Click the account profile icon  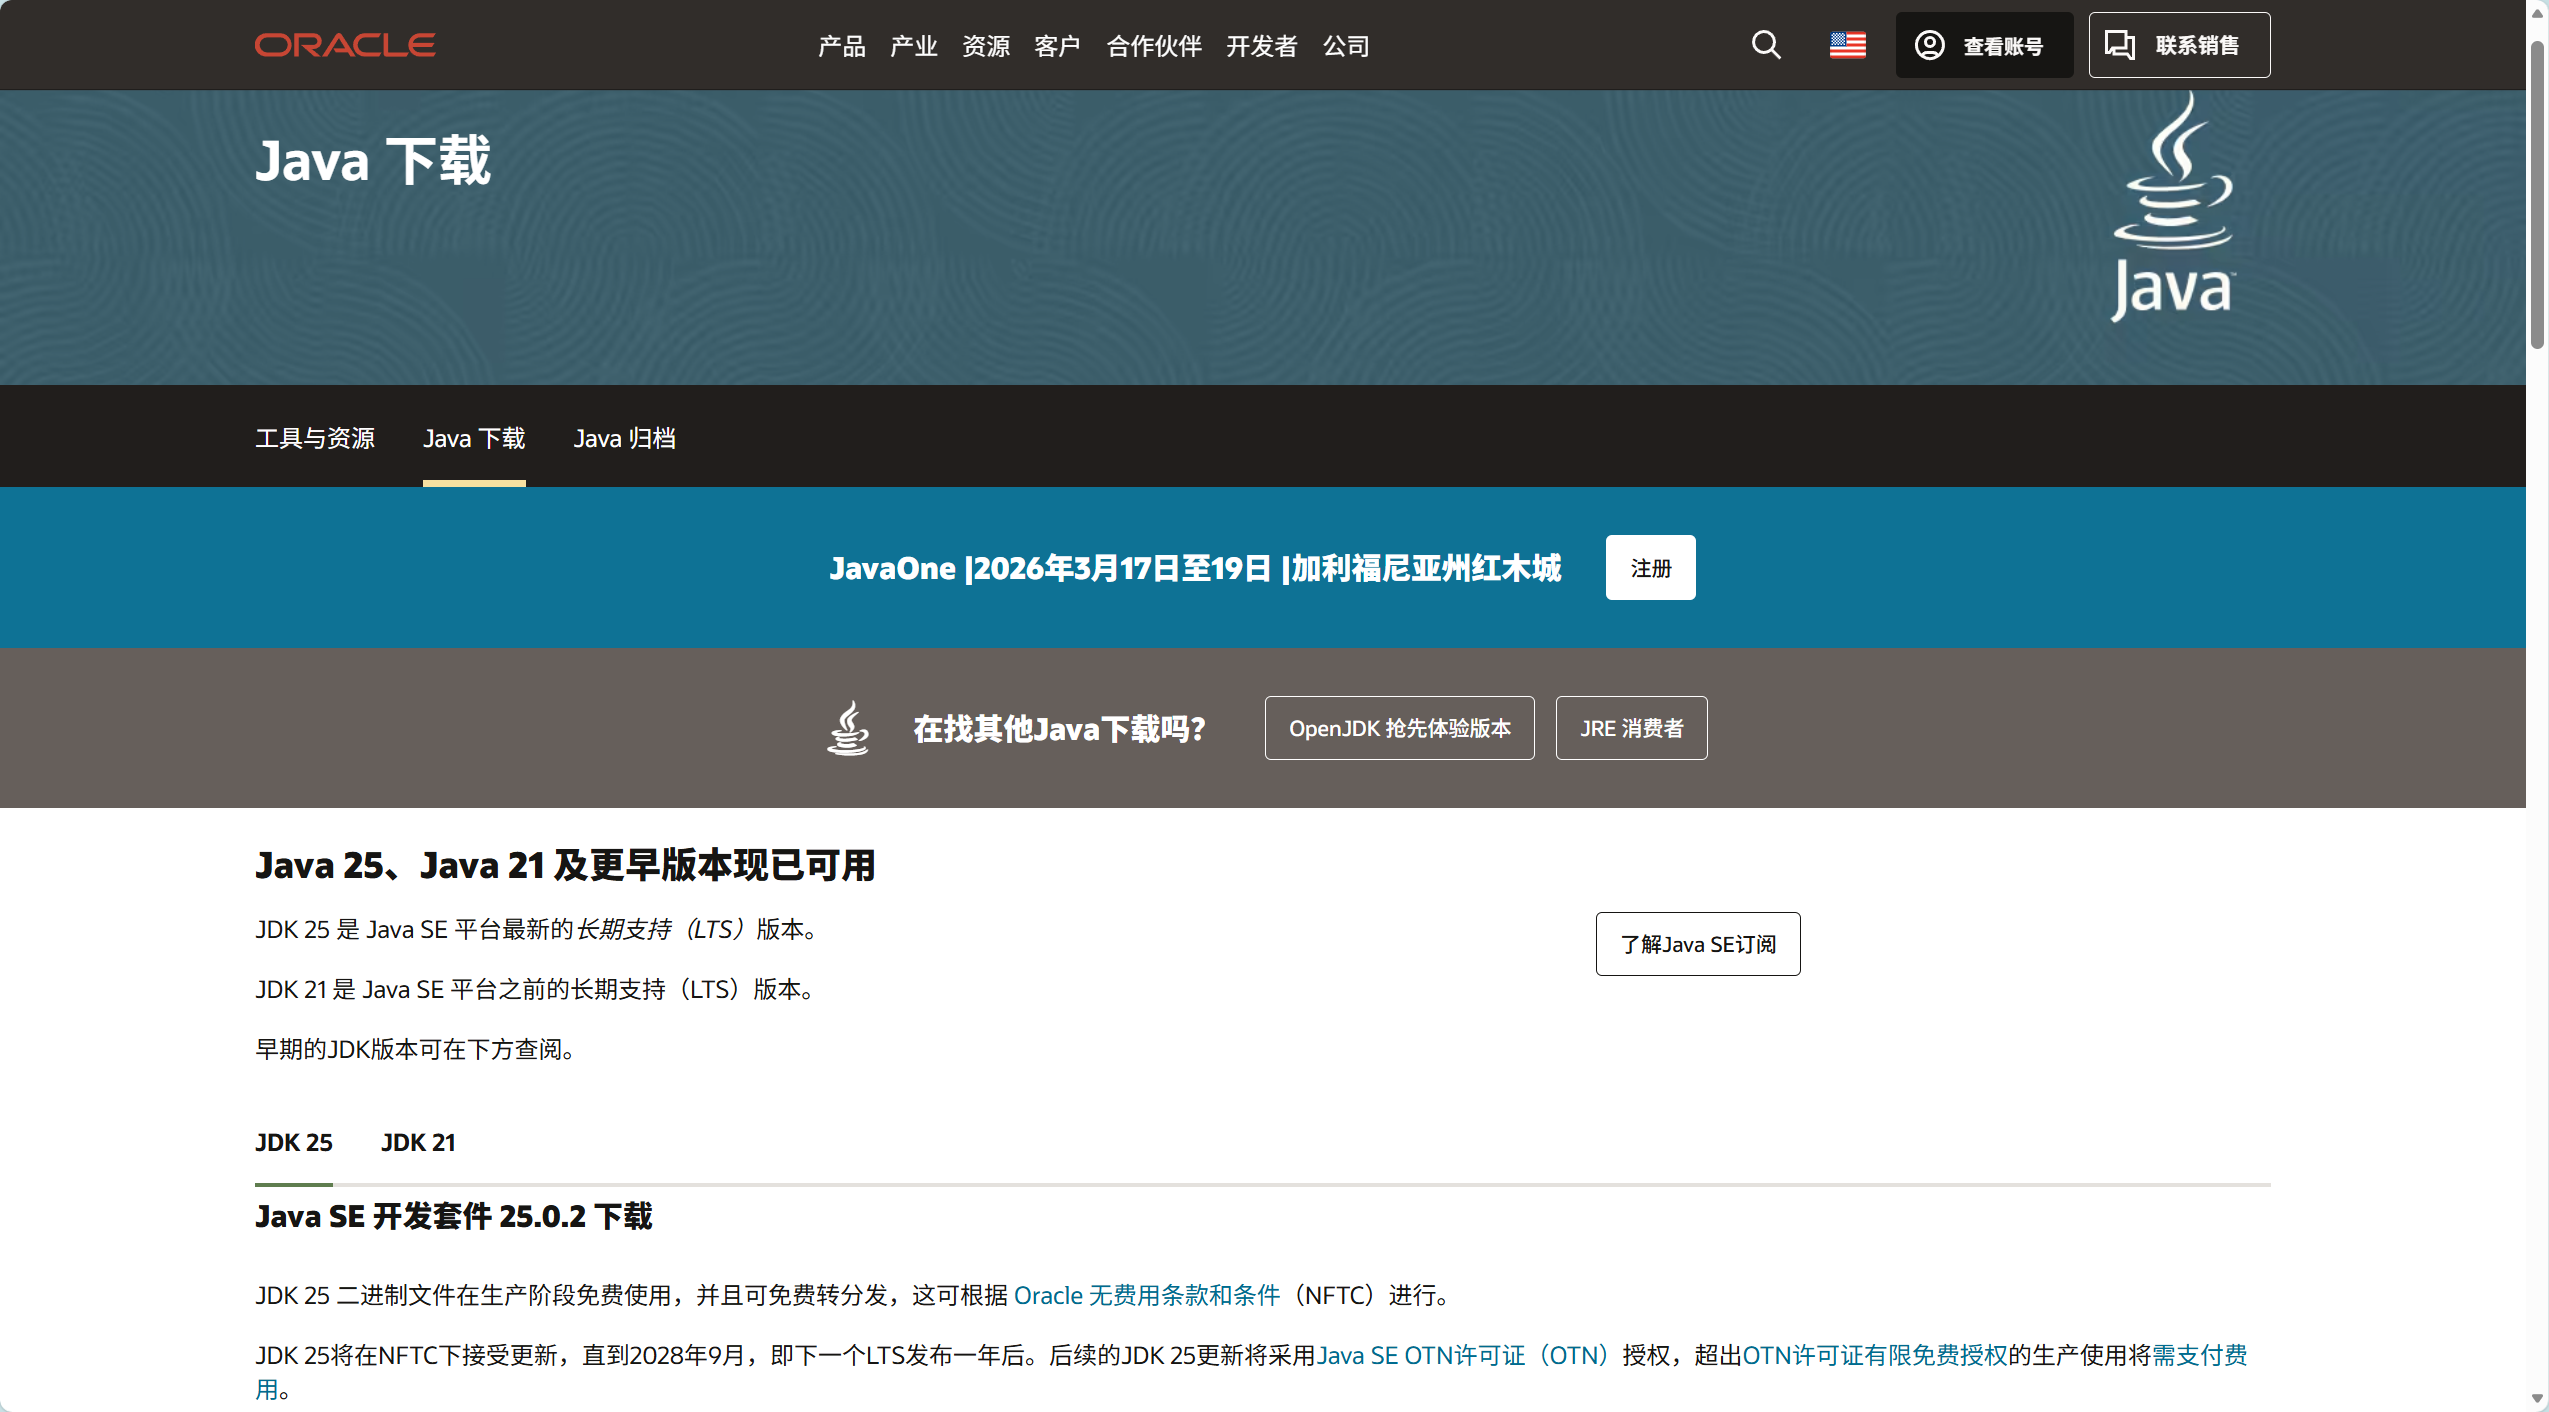[1929, 45]
